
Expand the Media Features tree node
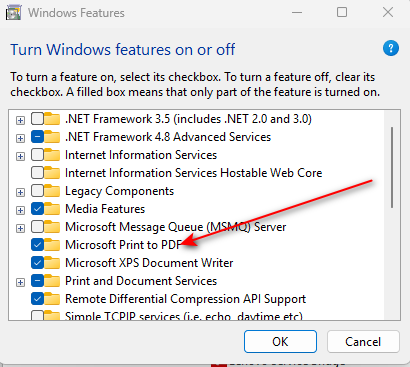pyautogui.click(x=20, y=210)
